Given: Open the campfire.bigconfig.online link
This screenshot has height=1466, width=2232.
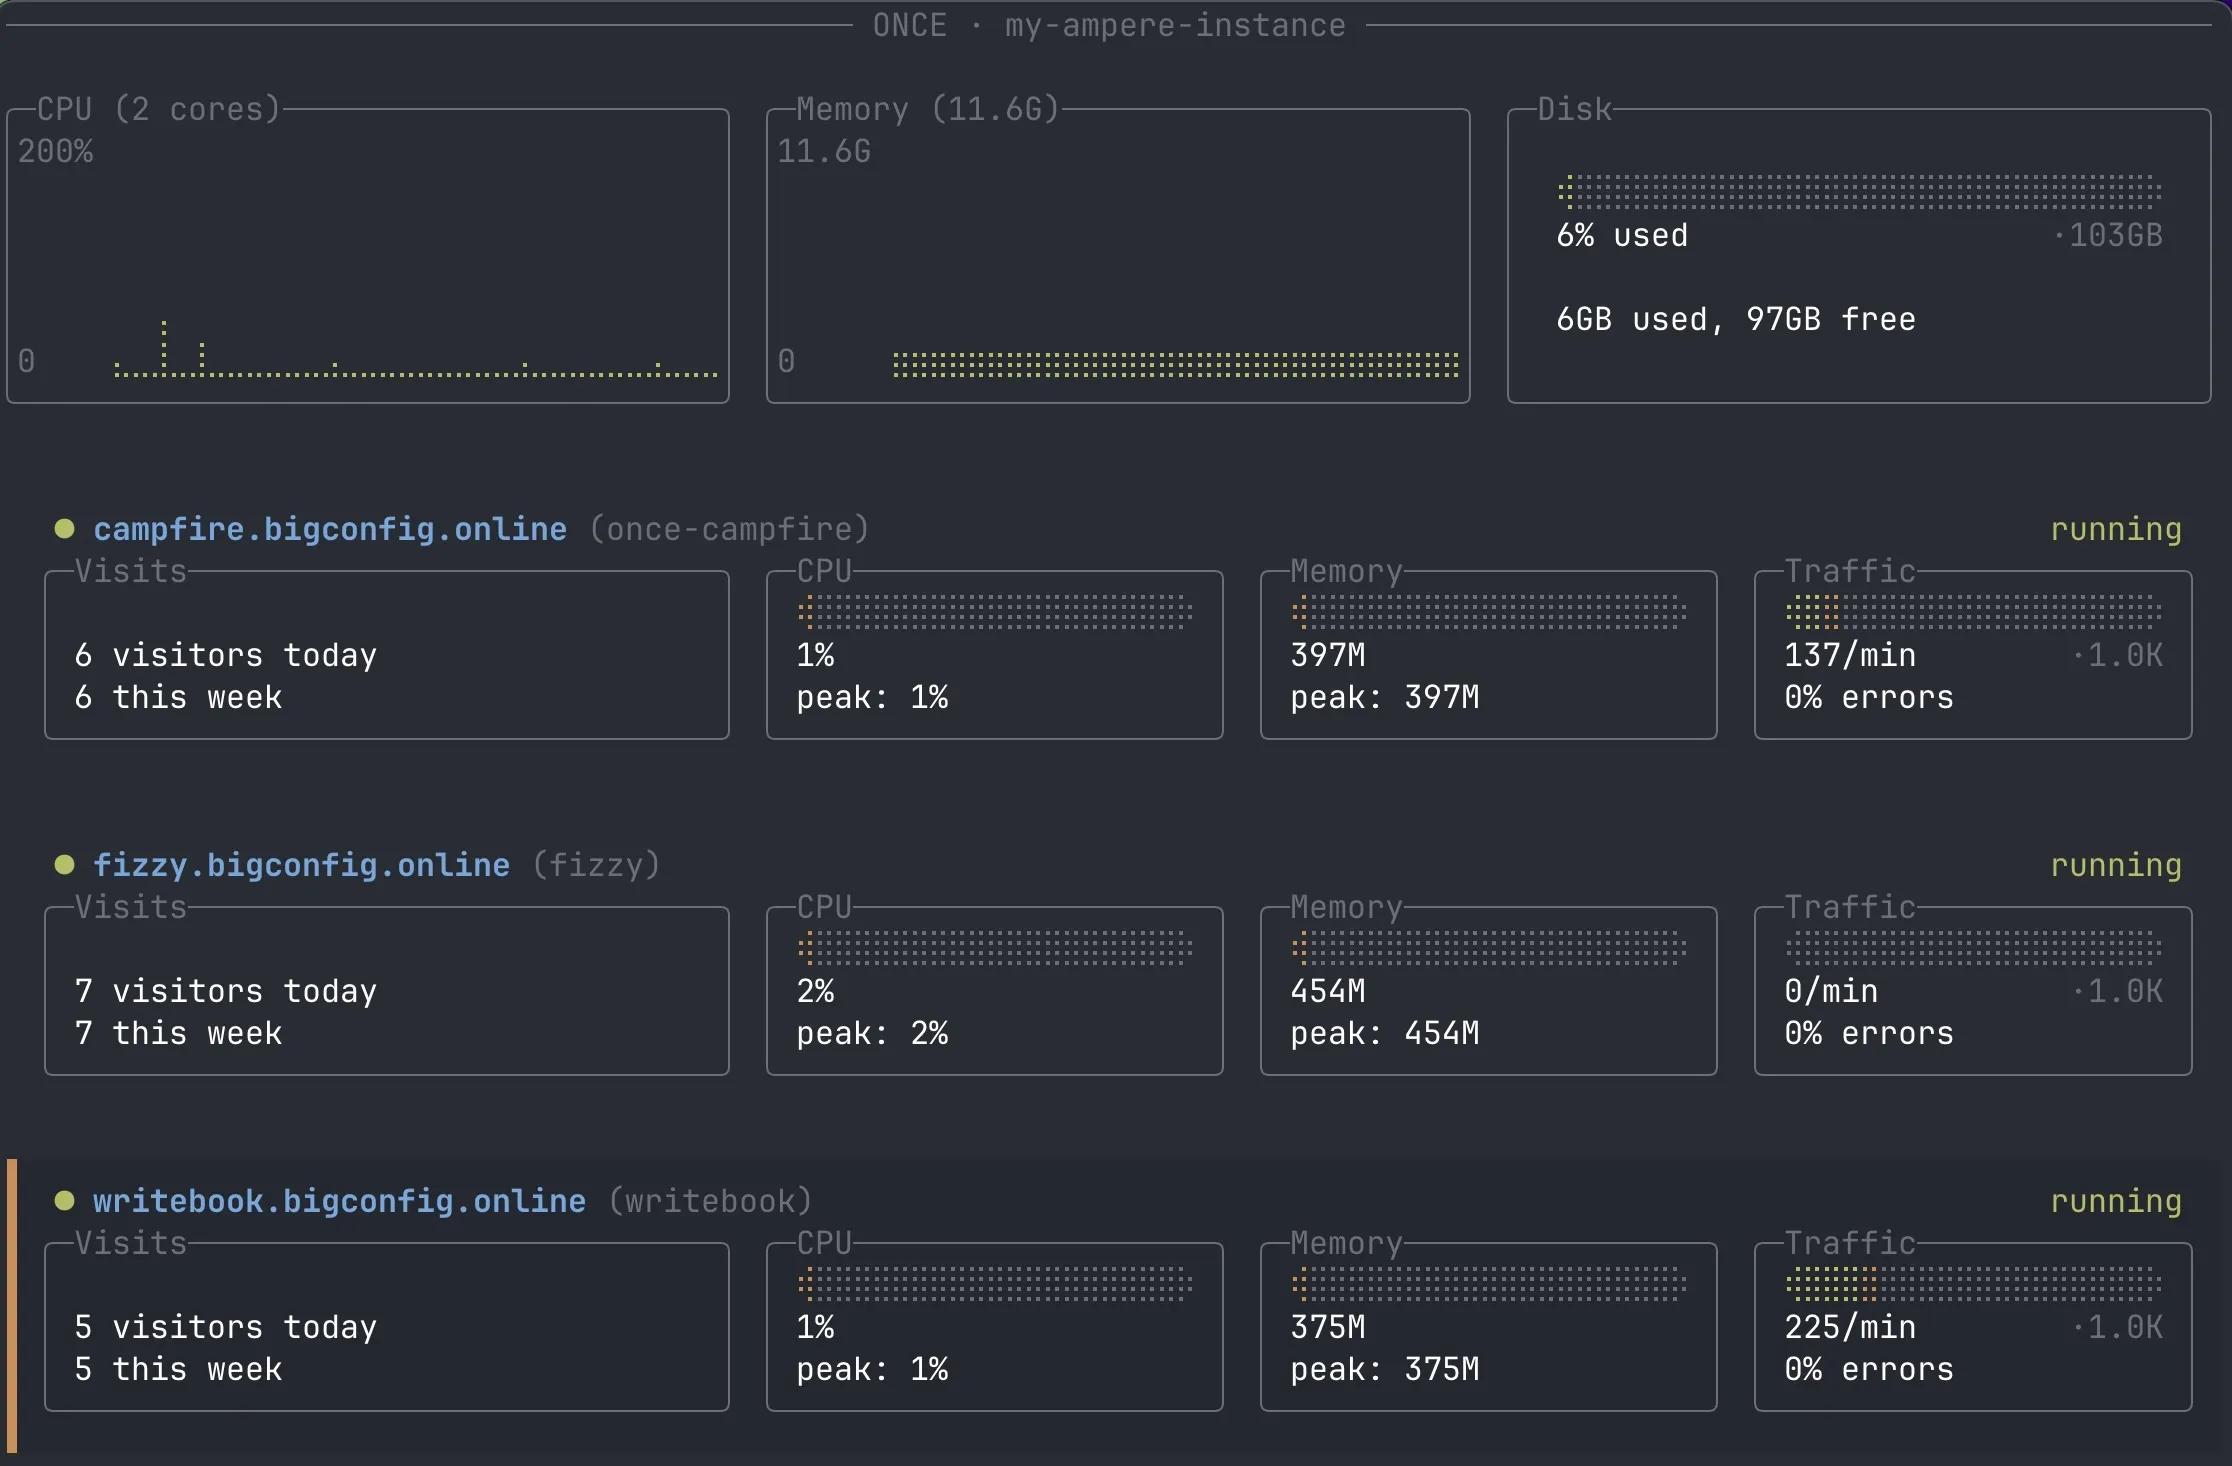Looking at the screenshot, I should (x=330, y=528).
